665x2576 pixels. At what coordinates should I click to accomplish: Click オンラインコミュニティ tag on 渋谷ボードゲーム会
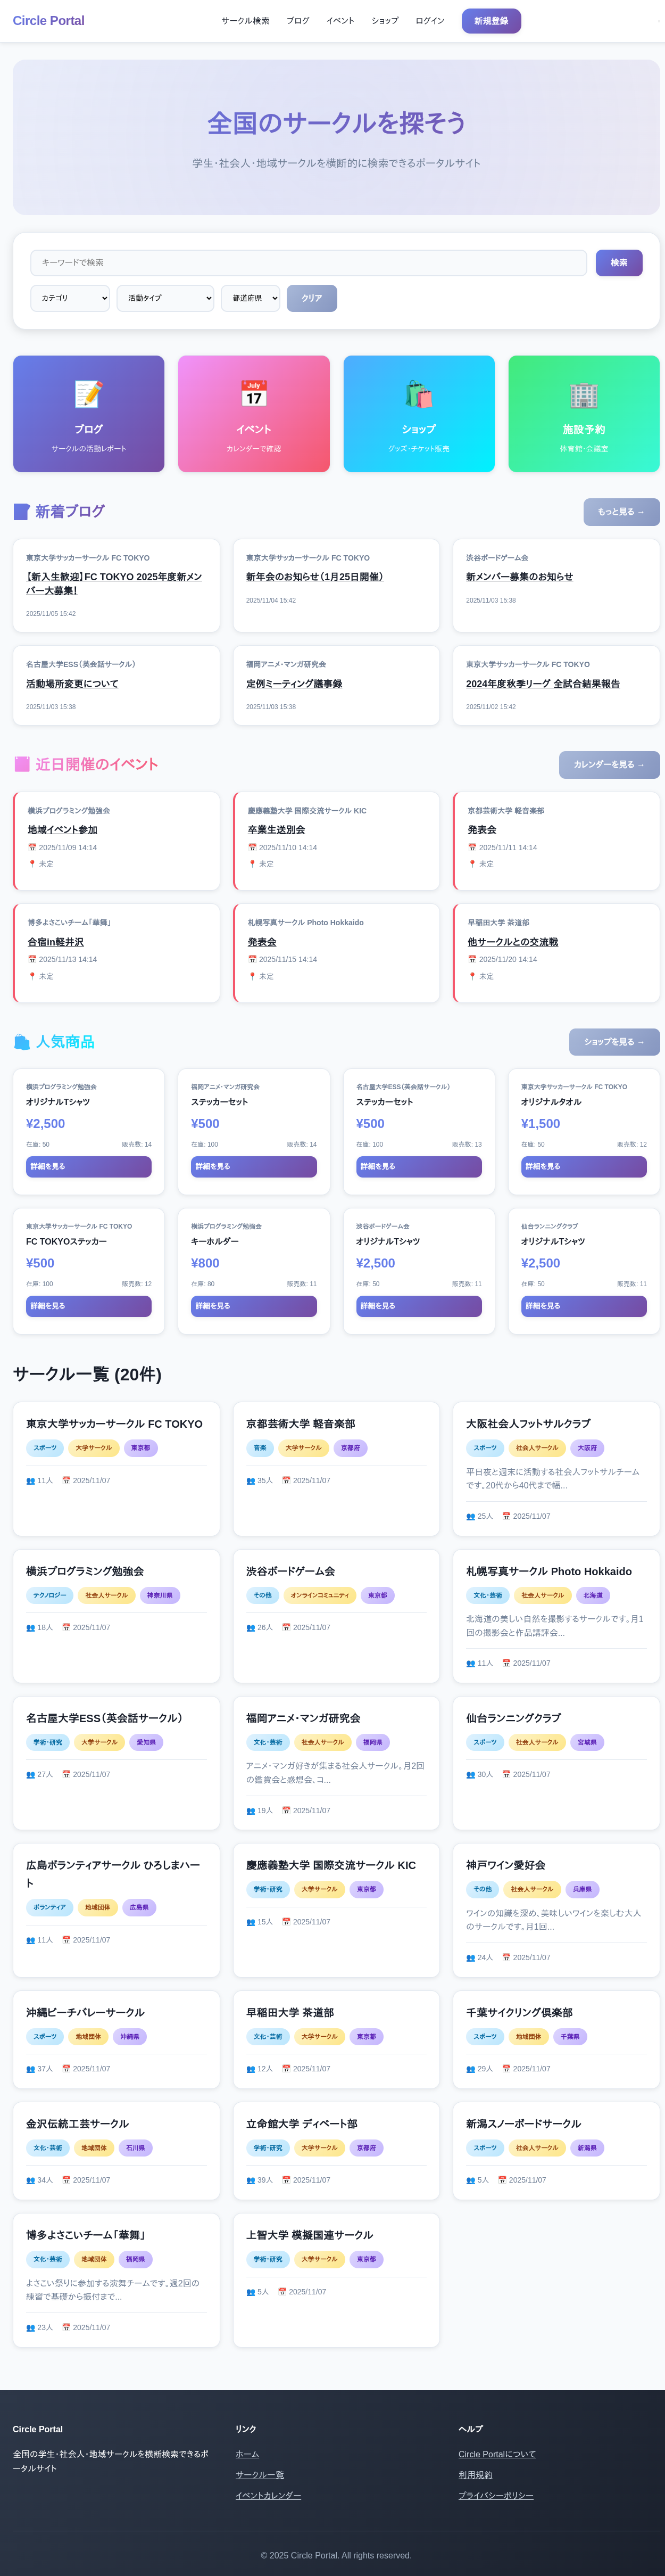pyautogui.click(x=320, y=1596)
